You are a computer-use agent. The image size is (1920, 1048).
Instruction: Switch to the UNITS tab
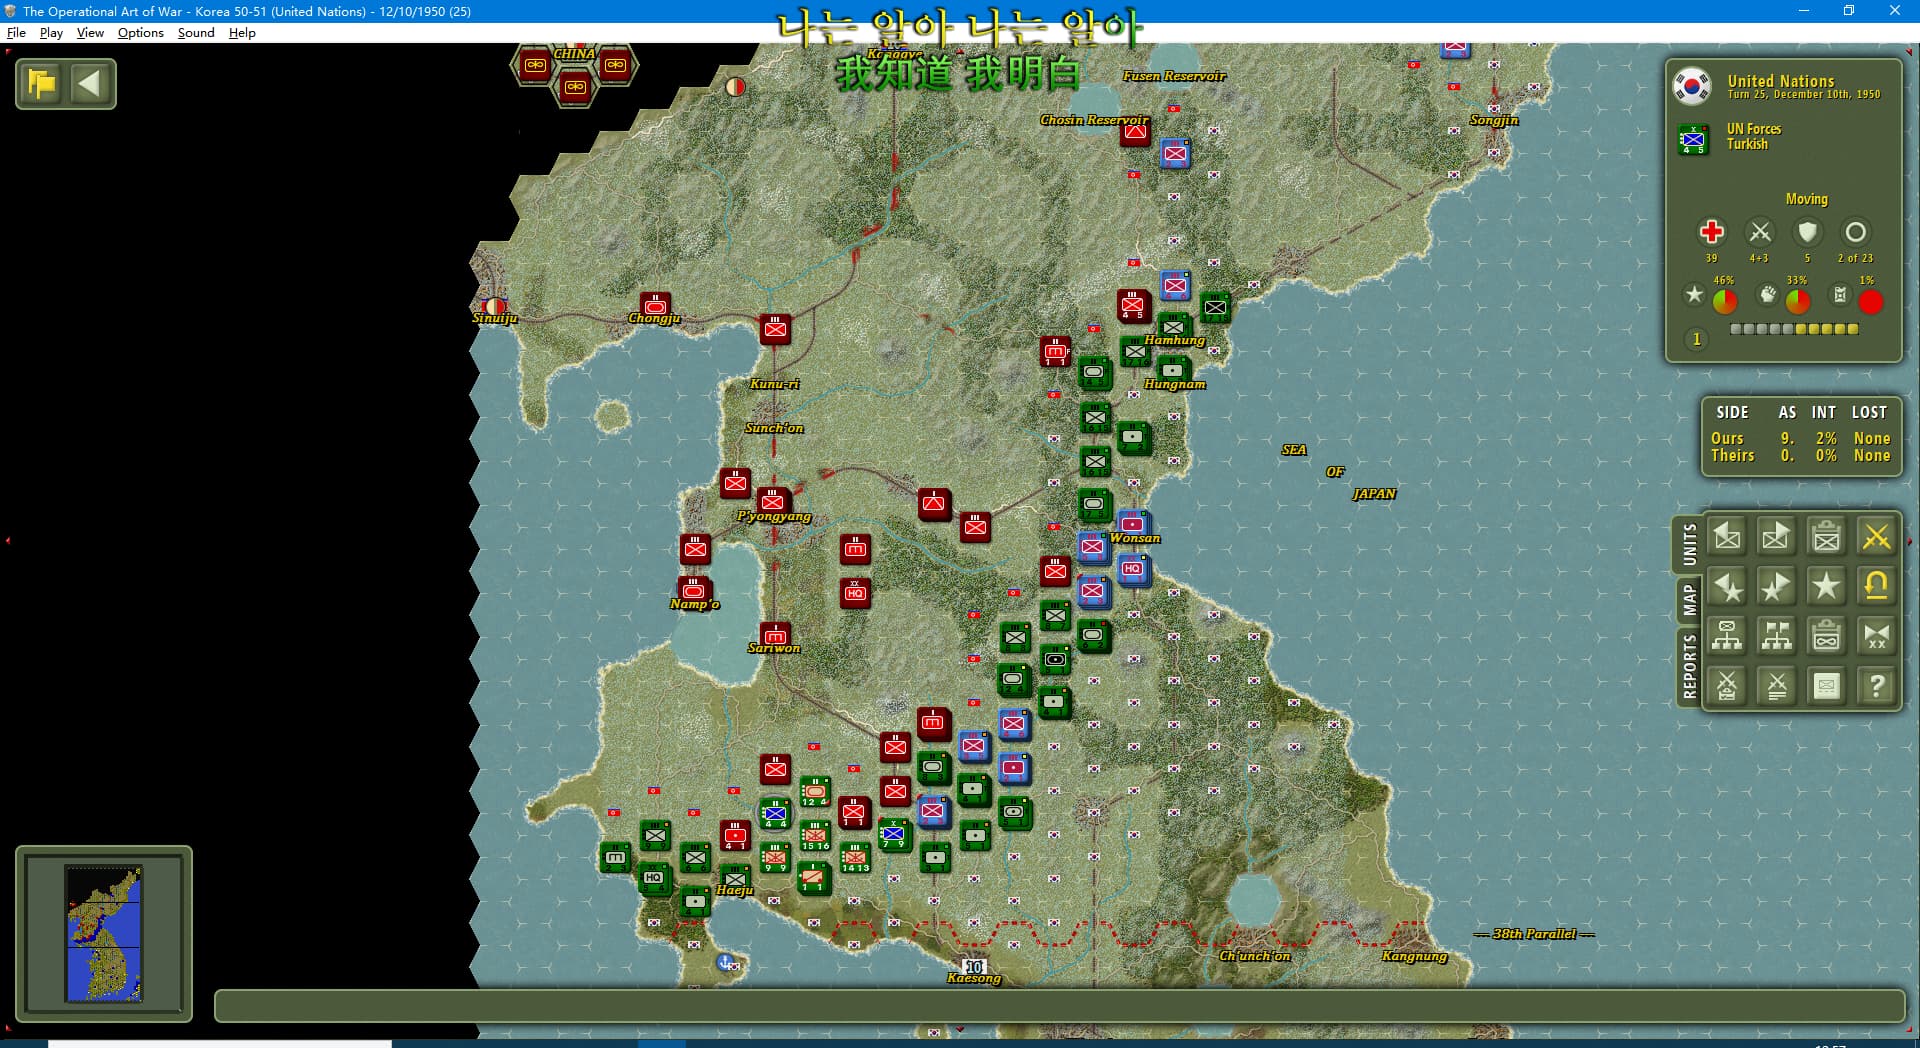[x=1689, y=544]
